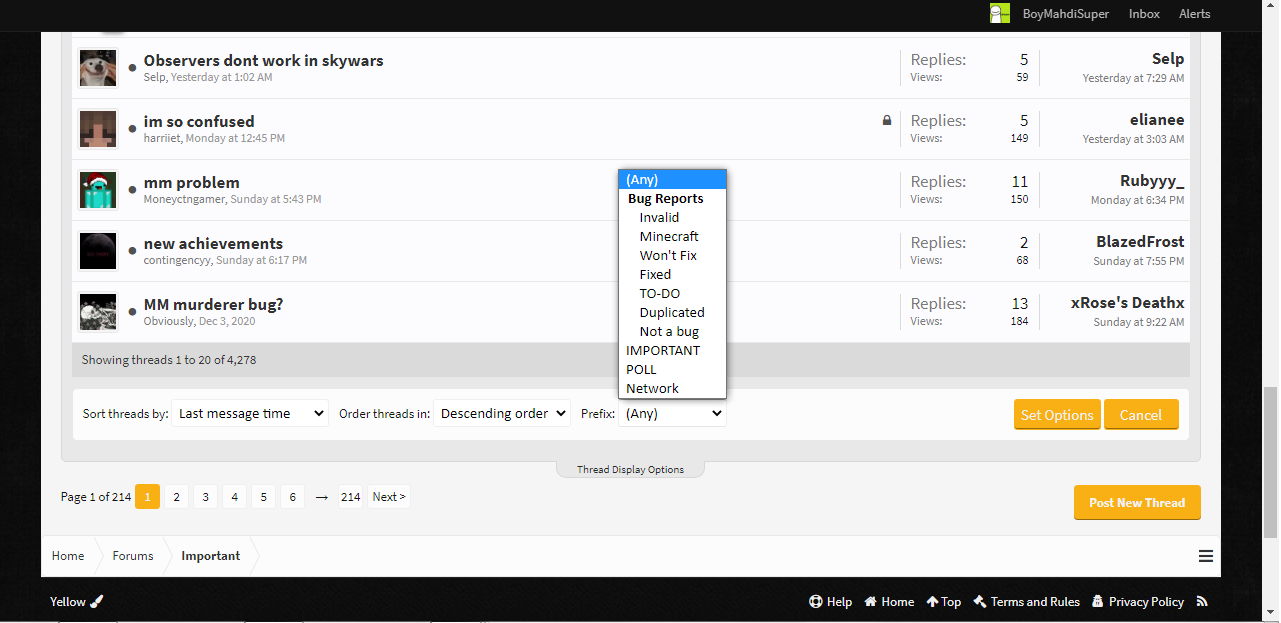This screenshot has width=1281, height=623.
Task: Open Selp's avatar on Observers thread
Action: pyautogui.click(x=98, y=68)
